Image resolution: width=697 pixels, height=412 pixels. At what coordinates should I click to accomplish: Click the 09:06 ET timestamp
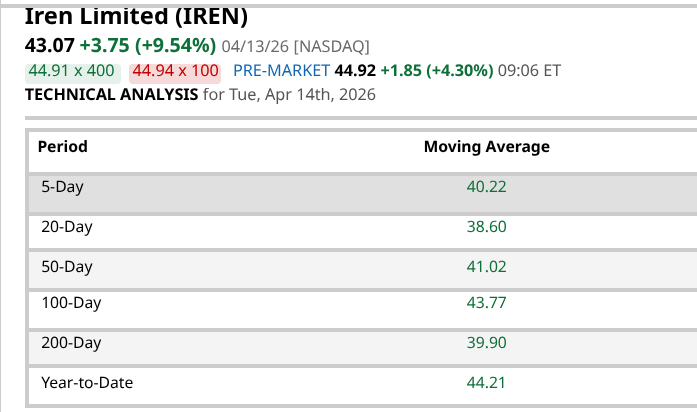529,71
